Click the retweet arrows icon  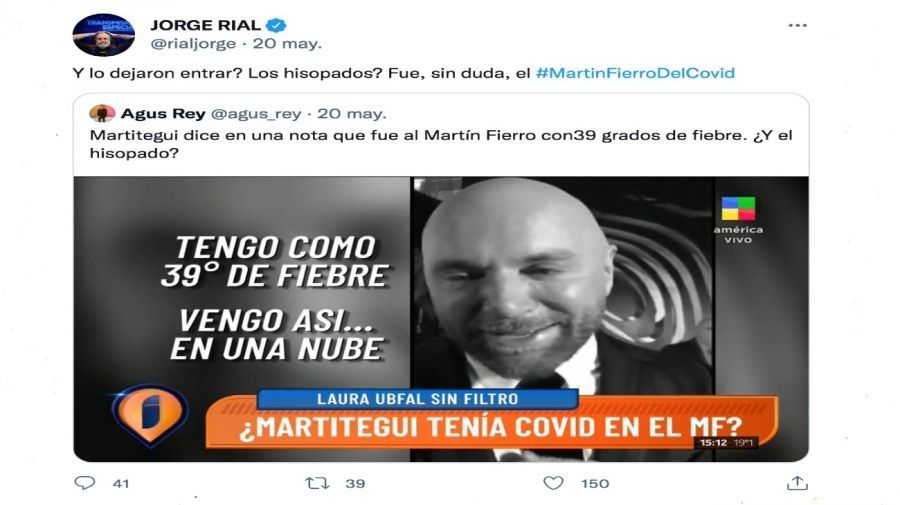[x=317, y=483]
